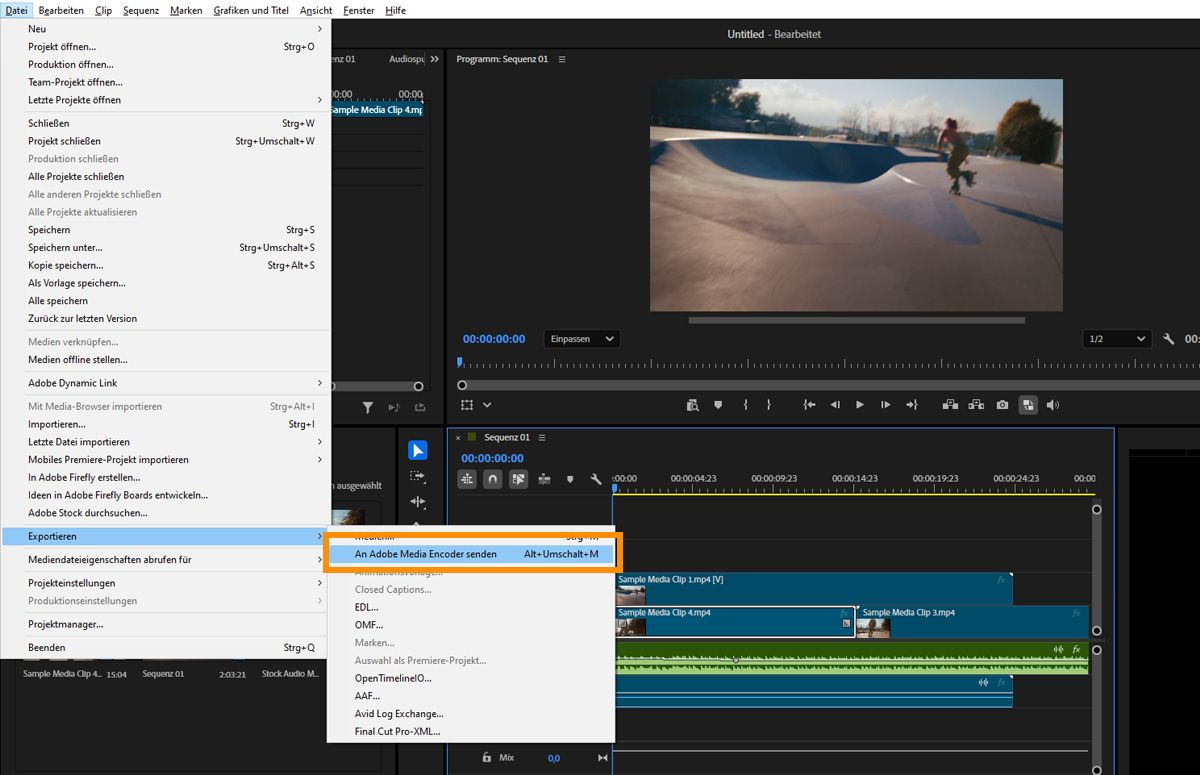Open Grafiken und Titel menu
The height and width of the screenshot is (775, 1200).
click(251, 10)
